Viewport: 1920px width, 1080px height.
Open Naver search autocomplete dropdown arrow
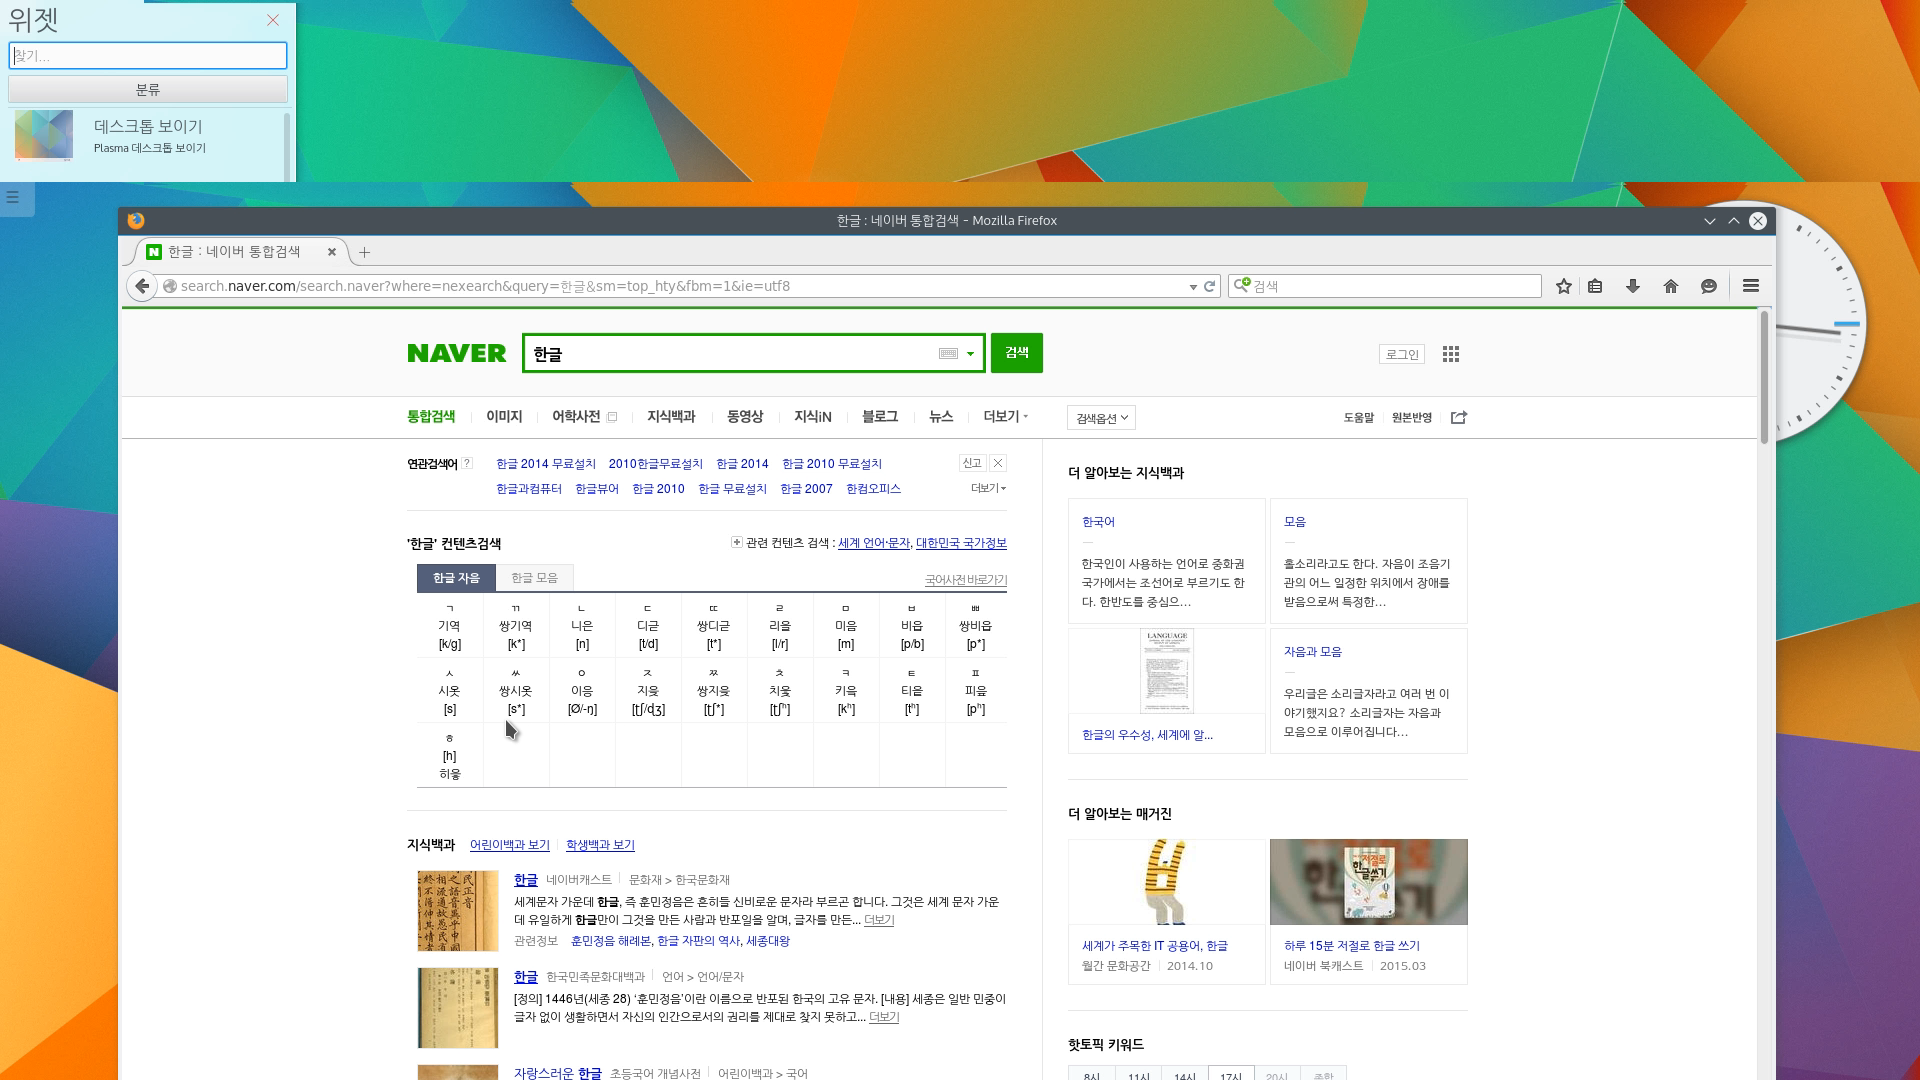(x=970, y=354)
